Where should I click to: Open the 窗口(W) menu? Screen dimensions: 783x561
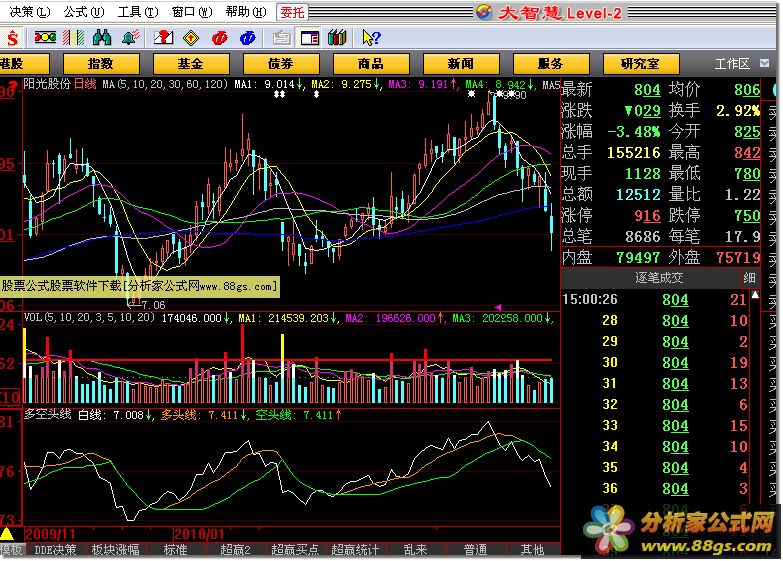tap(192, 12)
